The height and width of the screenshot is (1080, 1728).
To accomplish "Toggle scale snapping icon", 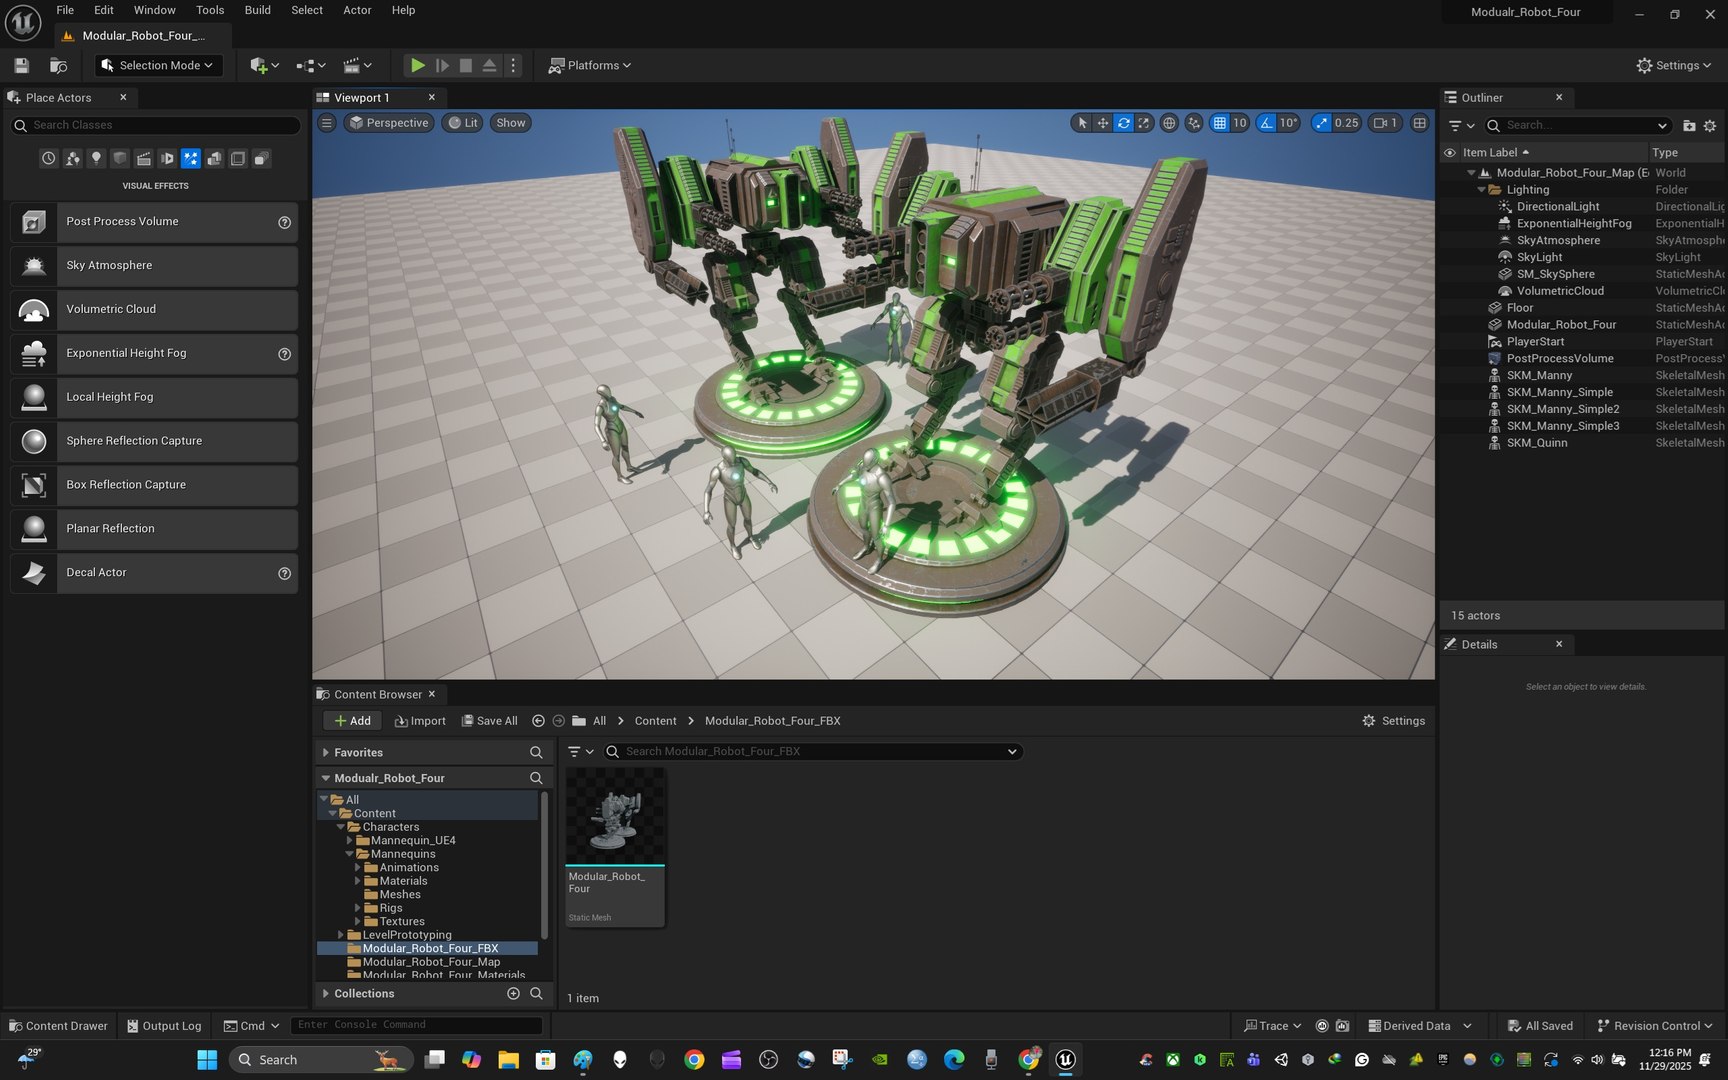I will (1321, 123).
